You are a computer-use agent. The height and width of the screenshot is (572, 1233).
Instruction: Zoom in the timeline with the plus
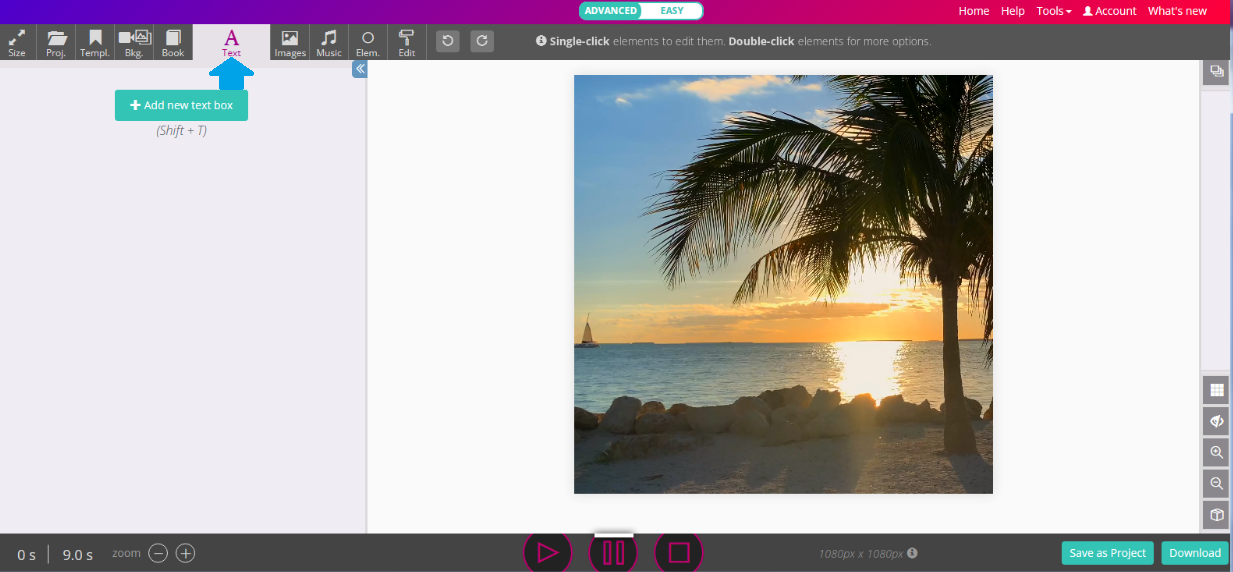[x=186, y=553]
